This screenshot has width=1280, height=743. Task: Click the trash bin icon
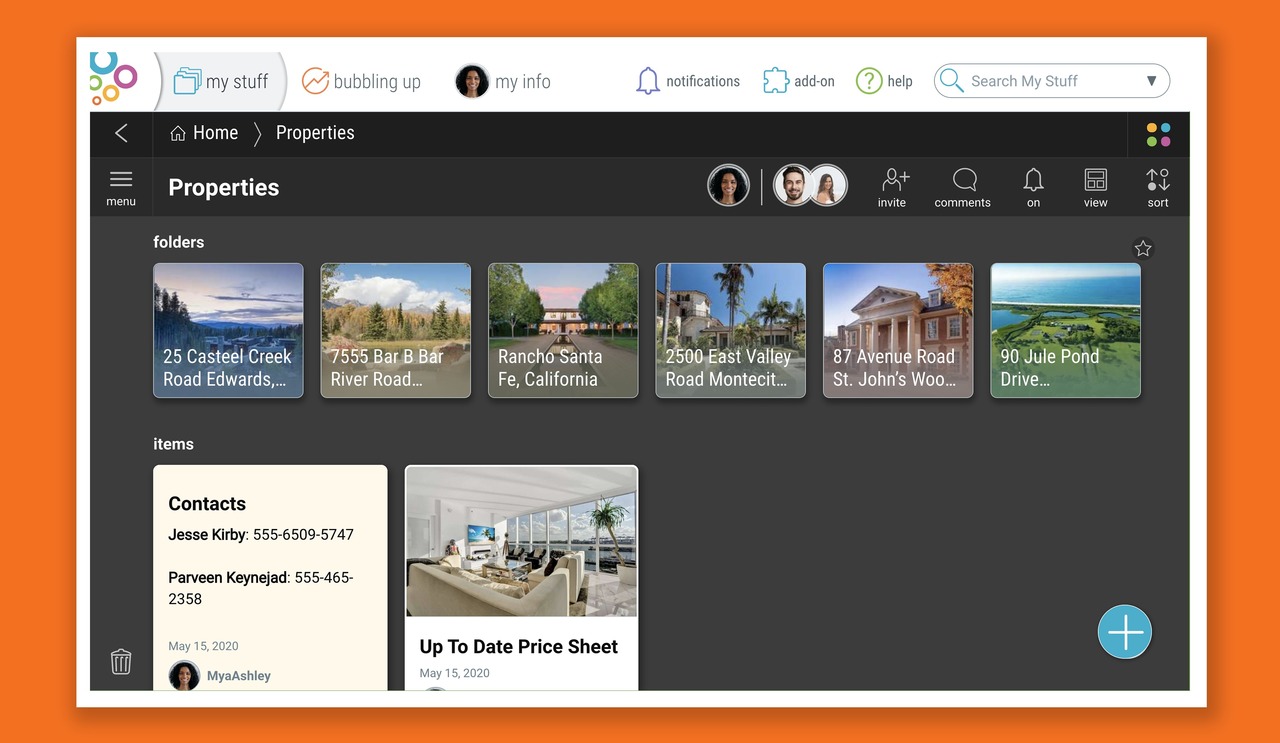click(x=121, y=661)
